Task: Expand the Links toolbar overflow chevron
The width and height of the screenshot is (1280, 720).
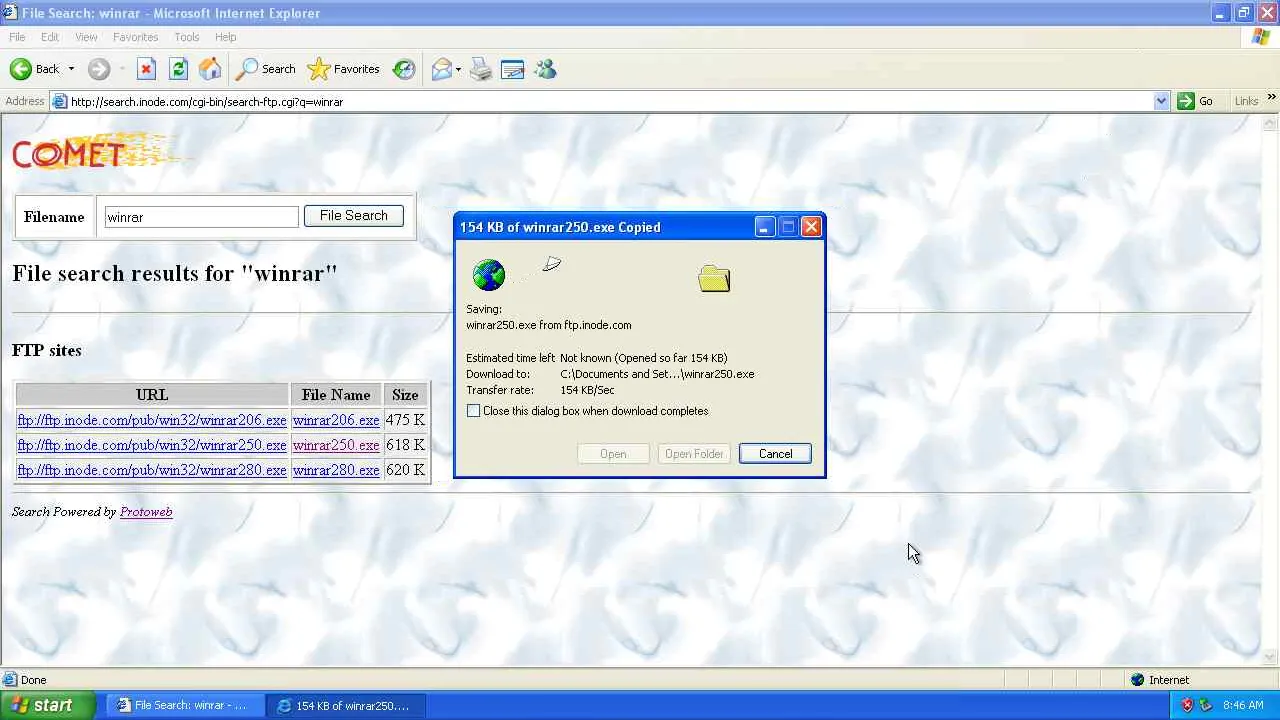Action: [x=1271, y=98]
